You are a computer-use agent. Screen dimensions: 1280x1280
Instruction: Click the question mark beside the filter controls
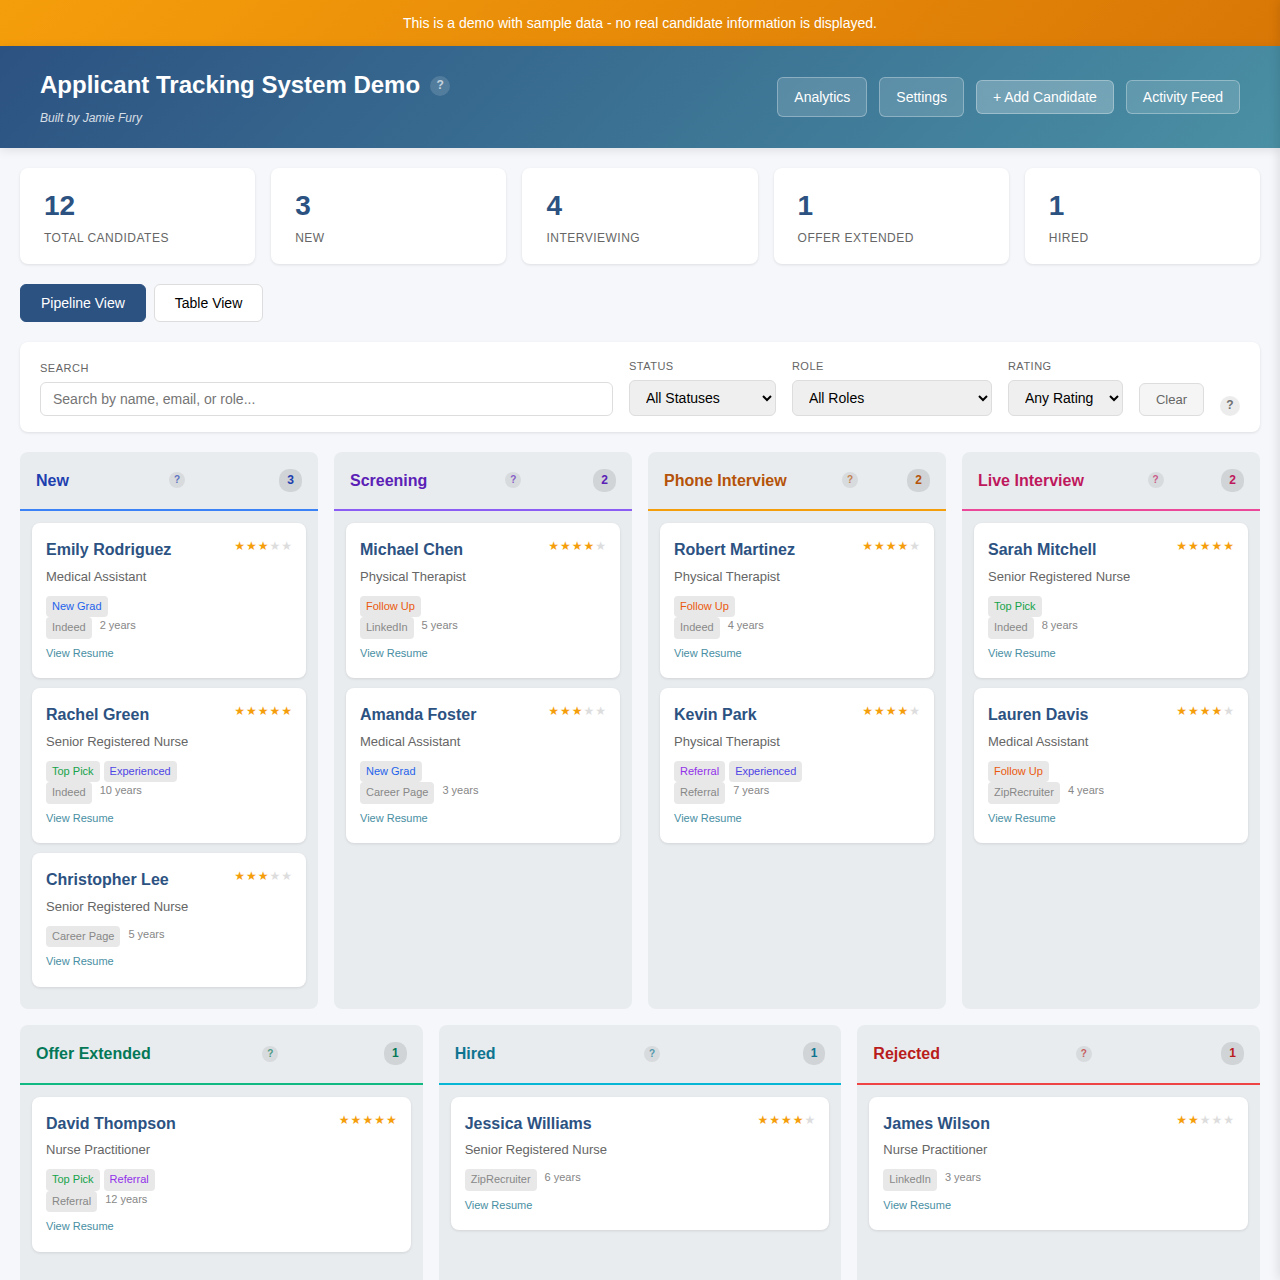(1229, 406)
